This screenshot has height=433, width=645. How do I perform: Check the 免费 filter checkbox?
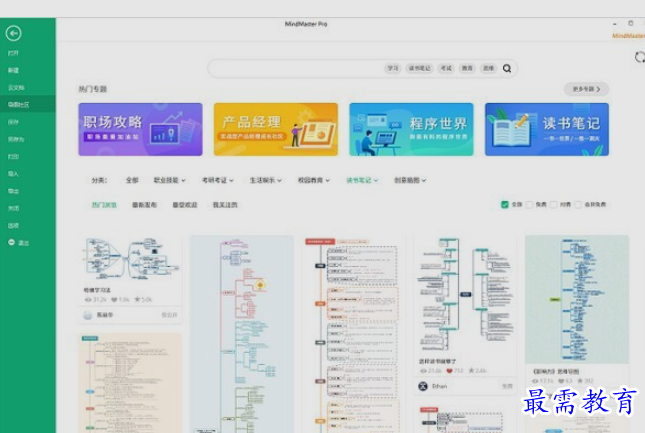(x=529, y=204)
